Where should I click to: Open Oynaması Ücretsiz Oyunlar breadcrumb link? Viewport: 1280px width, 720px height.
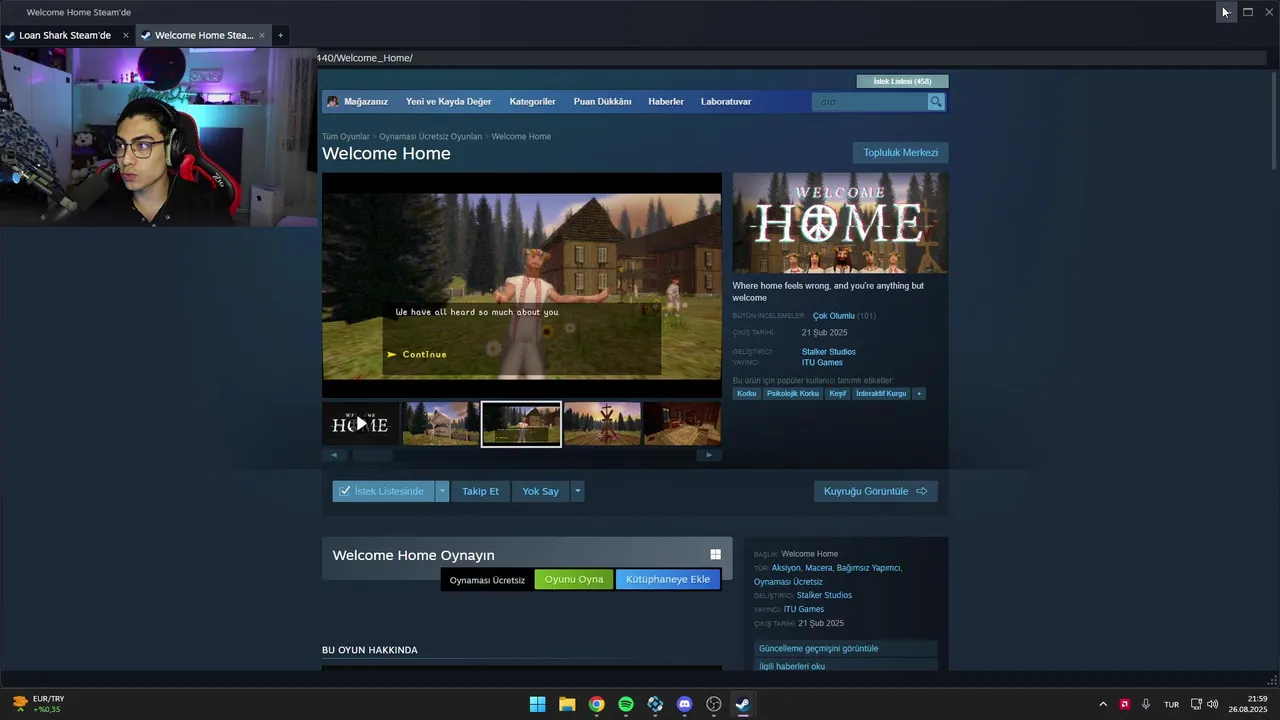click(430, 136)
